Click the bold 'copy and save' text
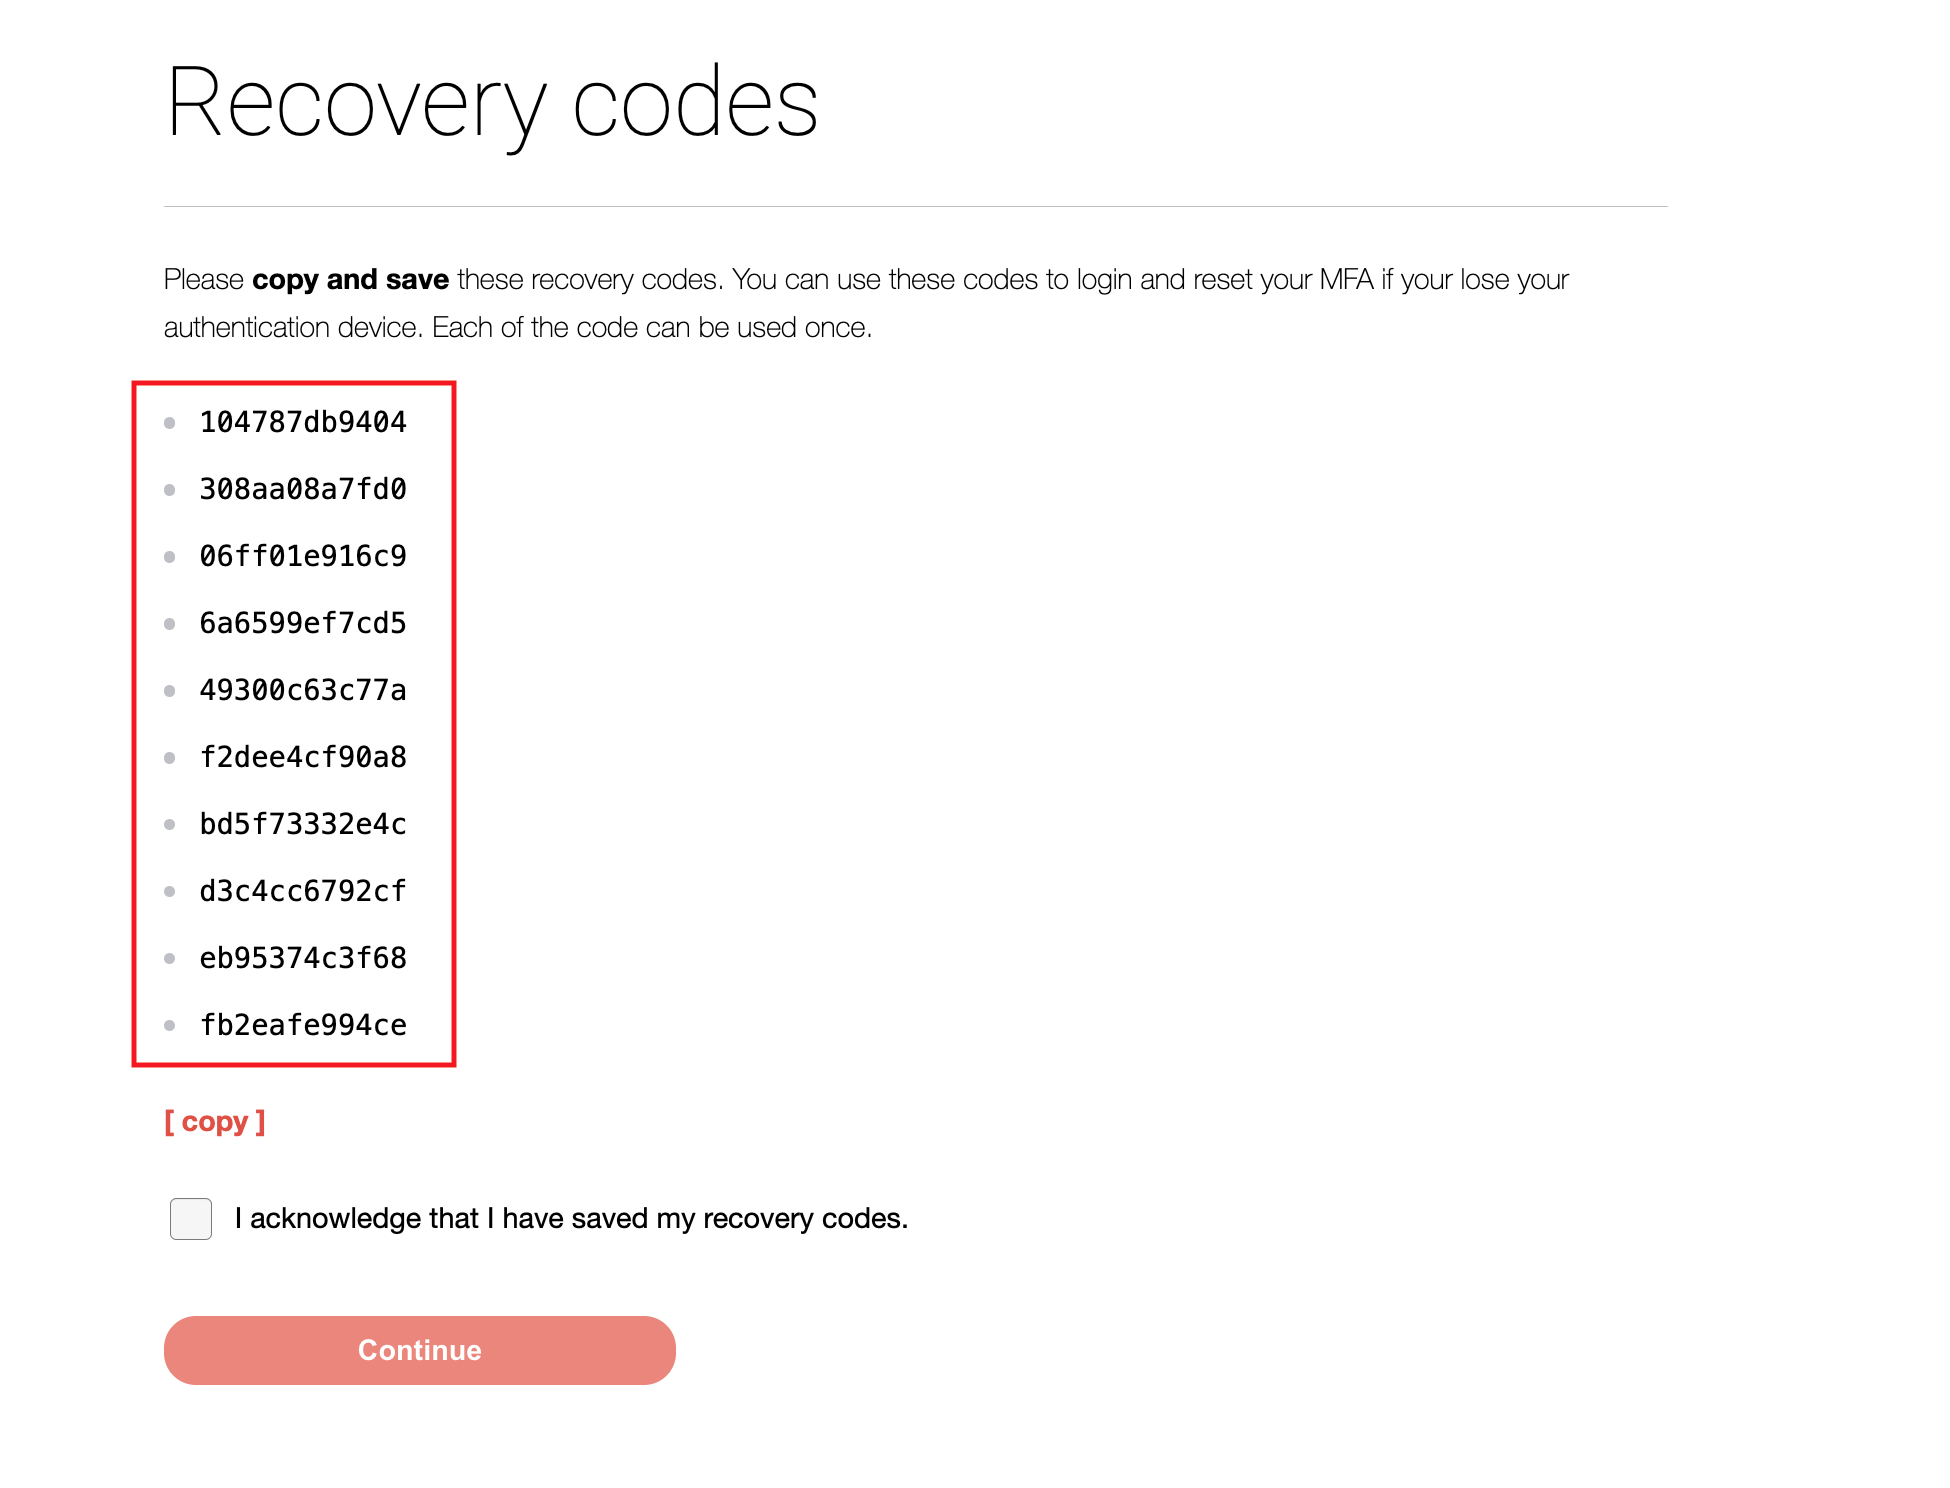The width and height of the screenshot is (1950, 1488). 350,279
